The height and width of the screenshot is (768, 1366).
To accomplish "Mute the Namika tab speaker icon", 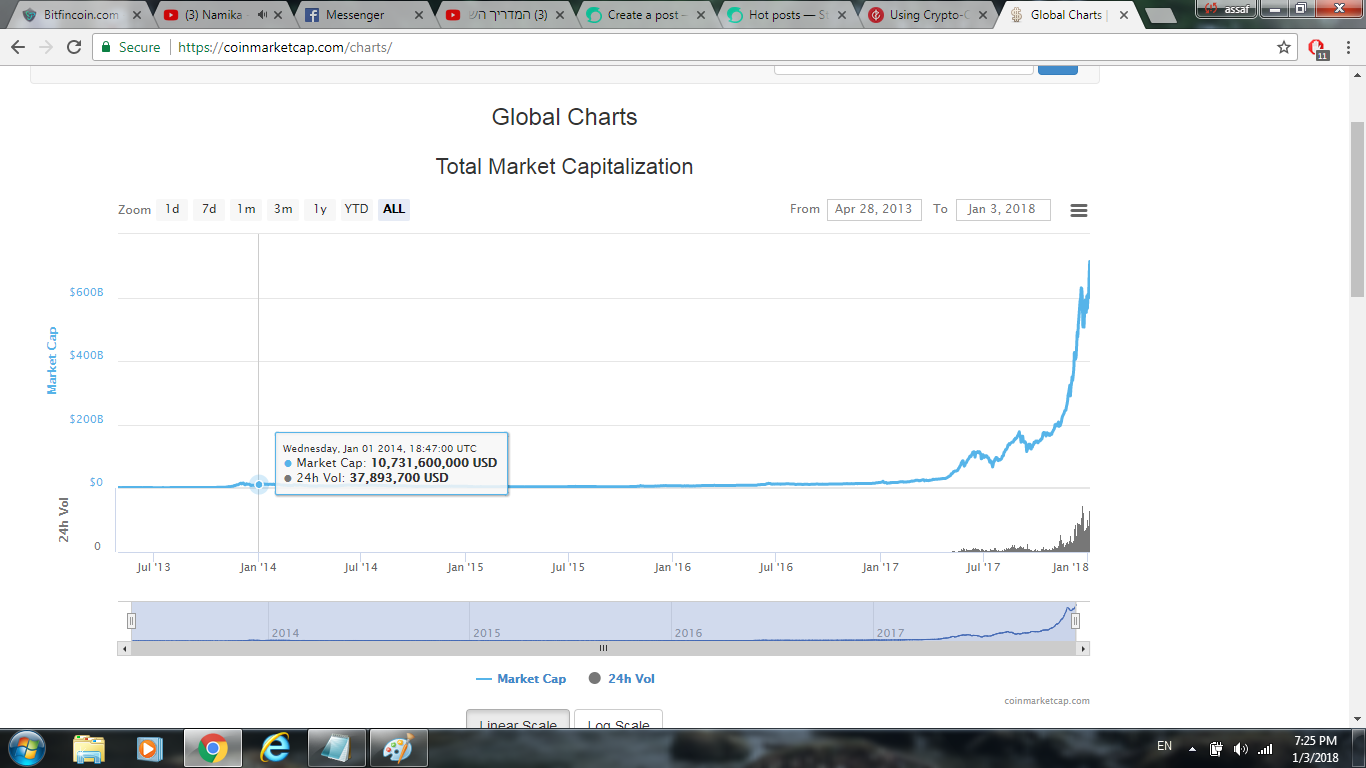I will pos(263,15).
